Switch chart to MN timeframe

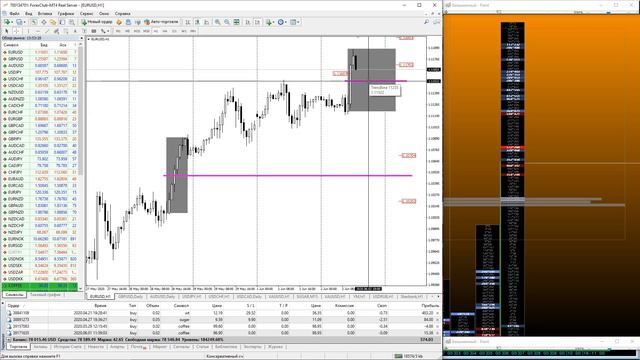point(193,31)
